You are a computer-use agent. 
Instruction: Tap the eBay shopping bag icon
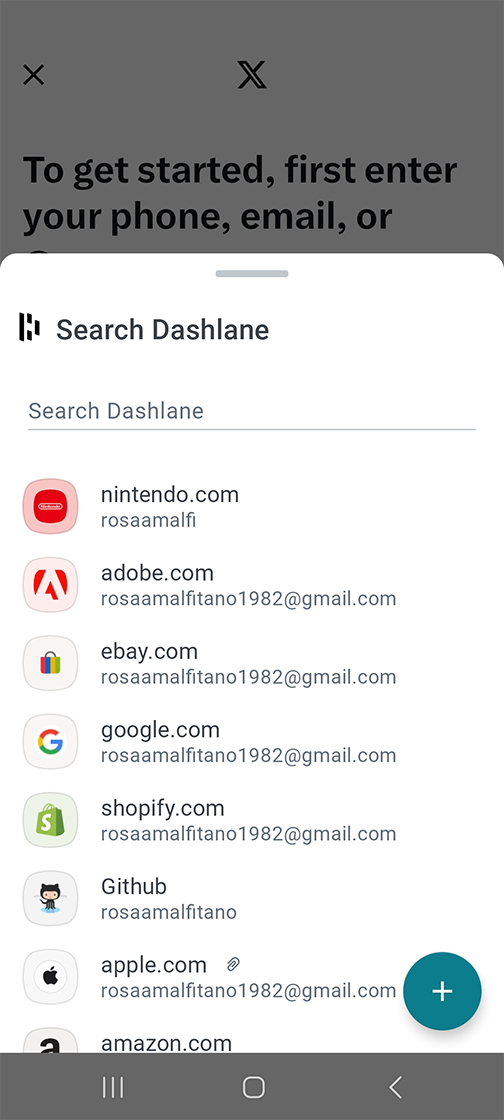[50, 663]
